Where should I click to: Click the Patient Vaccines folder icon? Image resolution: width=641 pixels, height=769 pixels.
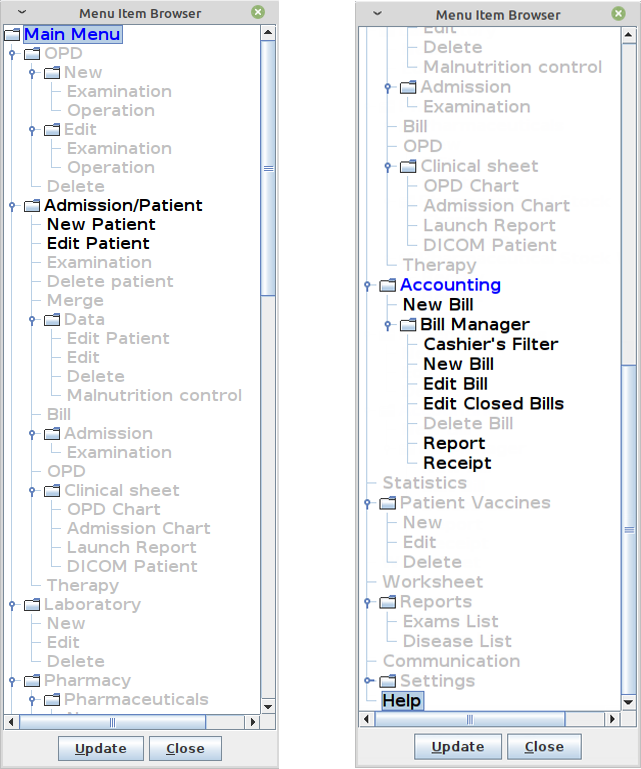[387, 503]
